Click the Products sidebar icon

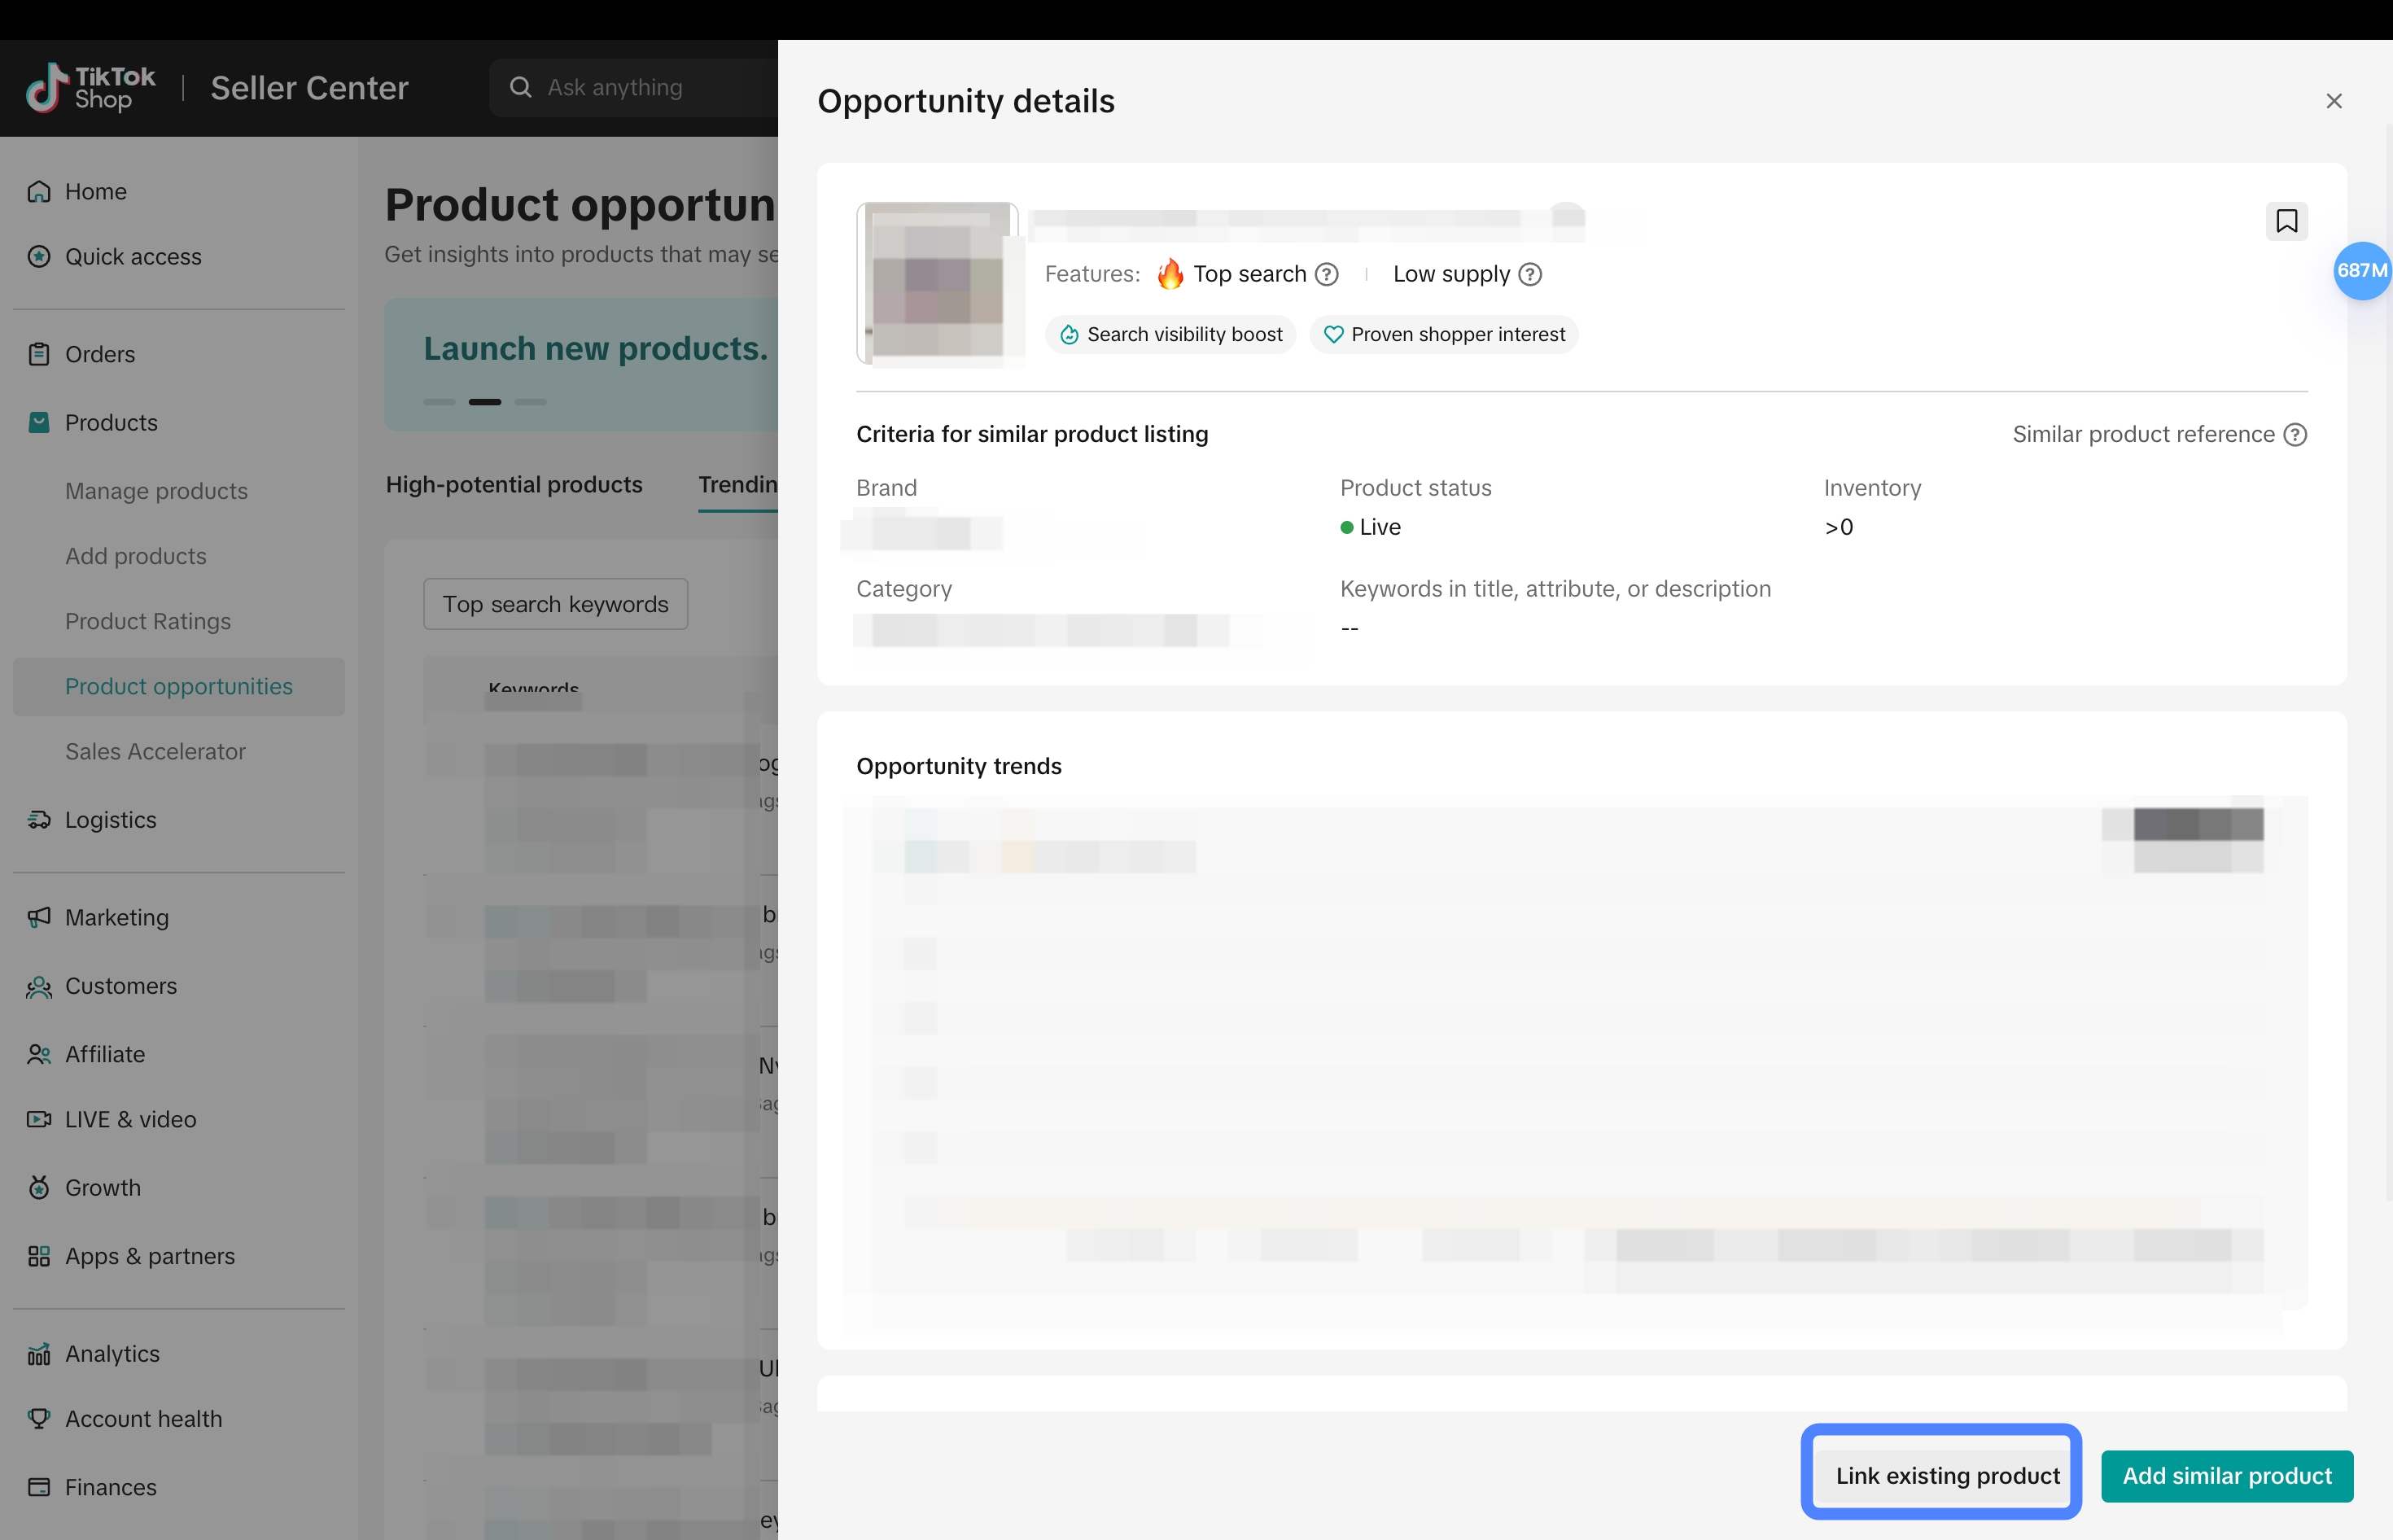39,422
